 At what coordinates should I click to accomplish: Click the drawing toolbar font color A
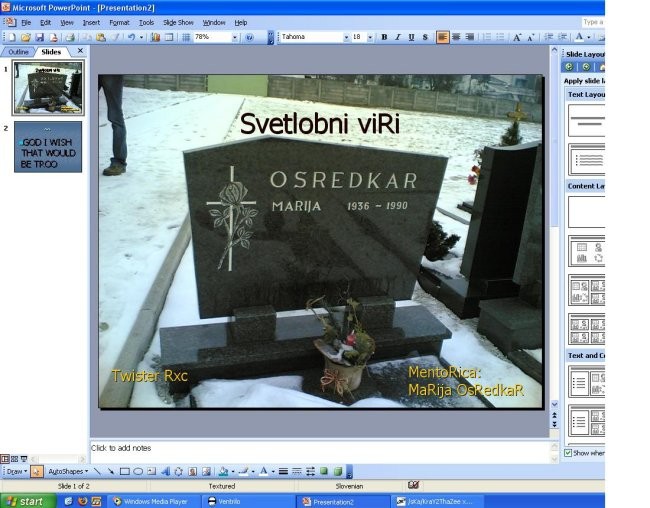(263, 472)
